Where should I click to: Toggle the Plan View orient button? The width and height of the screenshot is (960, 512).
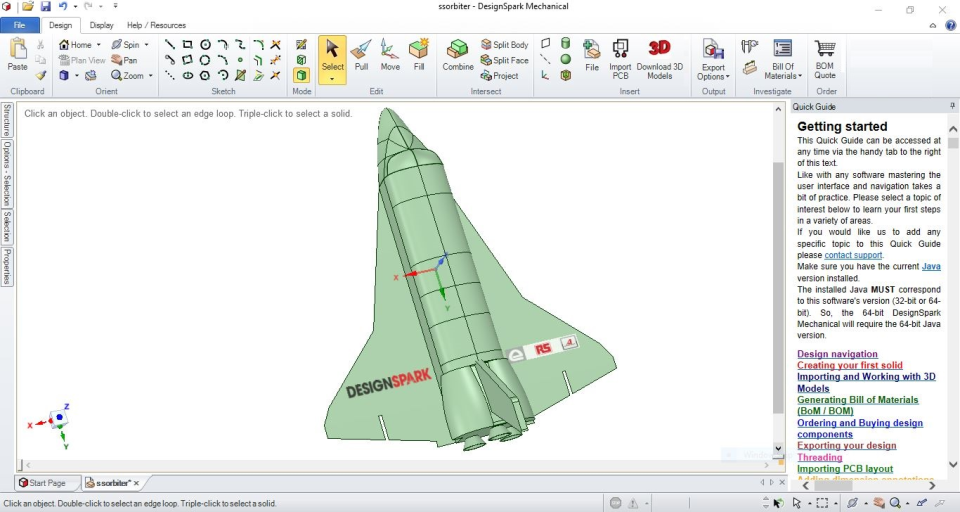[x=82, y=60]
